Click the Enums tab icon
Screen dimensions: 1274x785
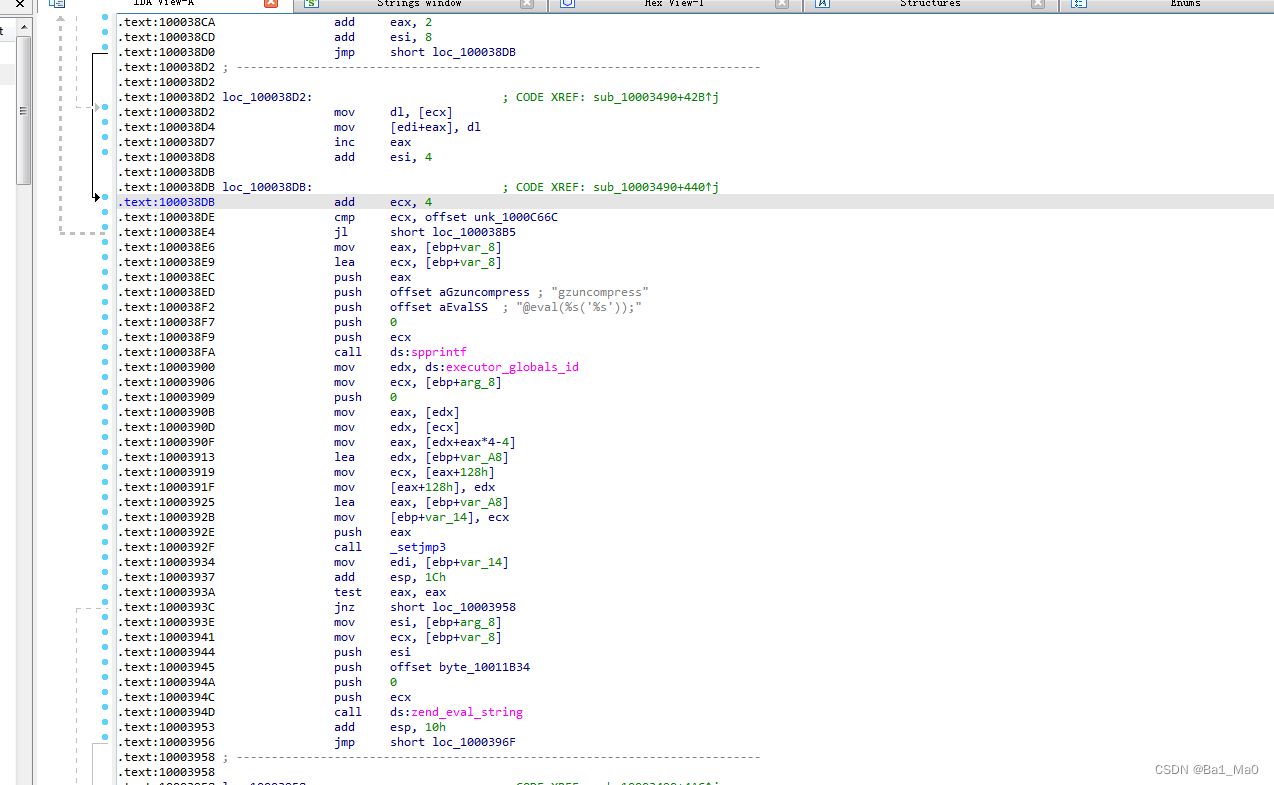click(1079, 4)
